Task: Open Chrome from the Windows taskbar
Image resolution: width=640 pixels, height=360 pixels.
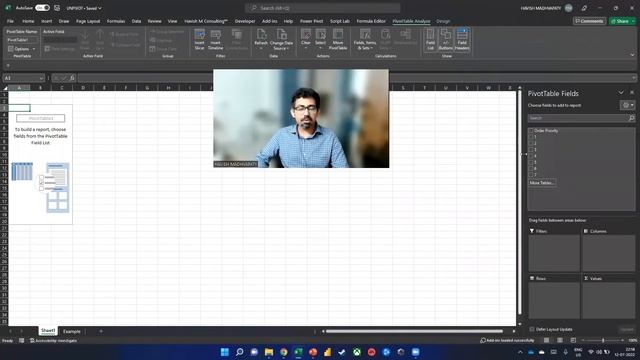Action: pyautogui.click(x=284, y=352)
